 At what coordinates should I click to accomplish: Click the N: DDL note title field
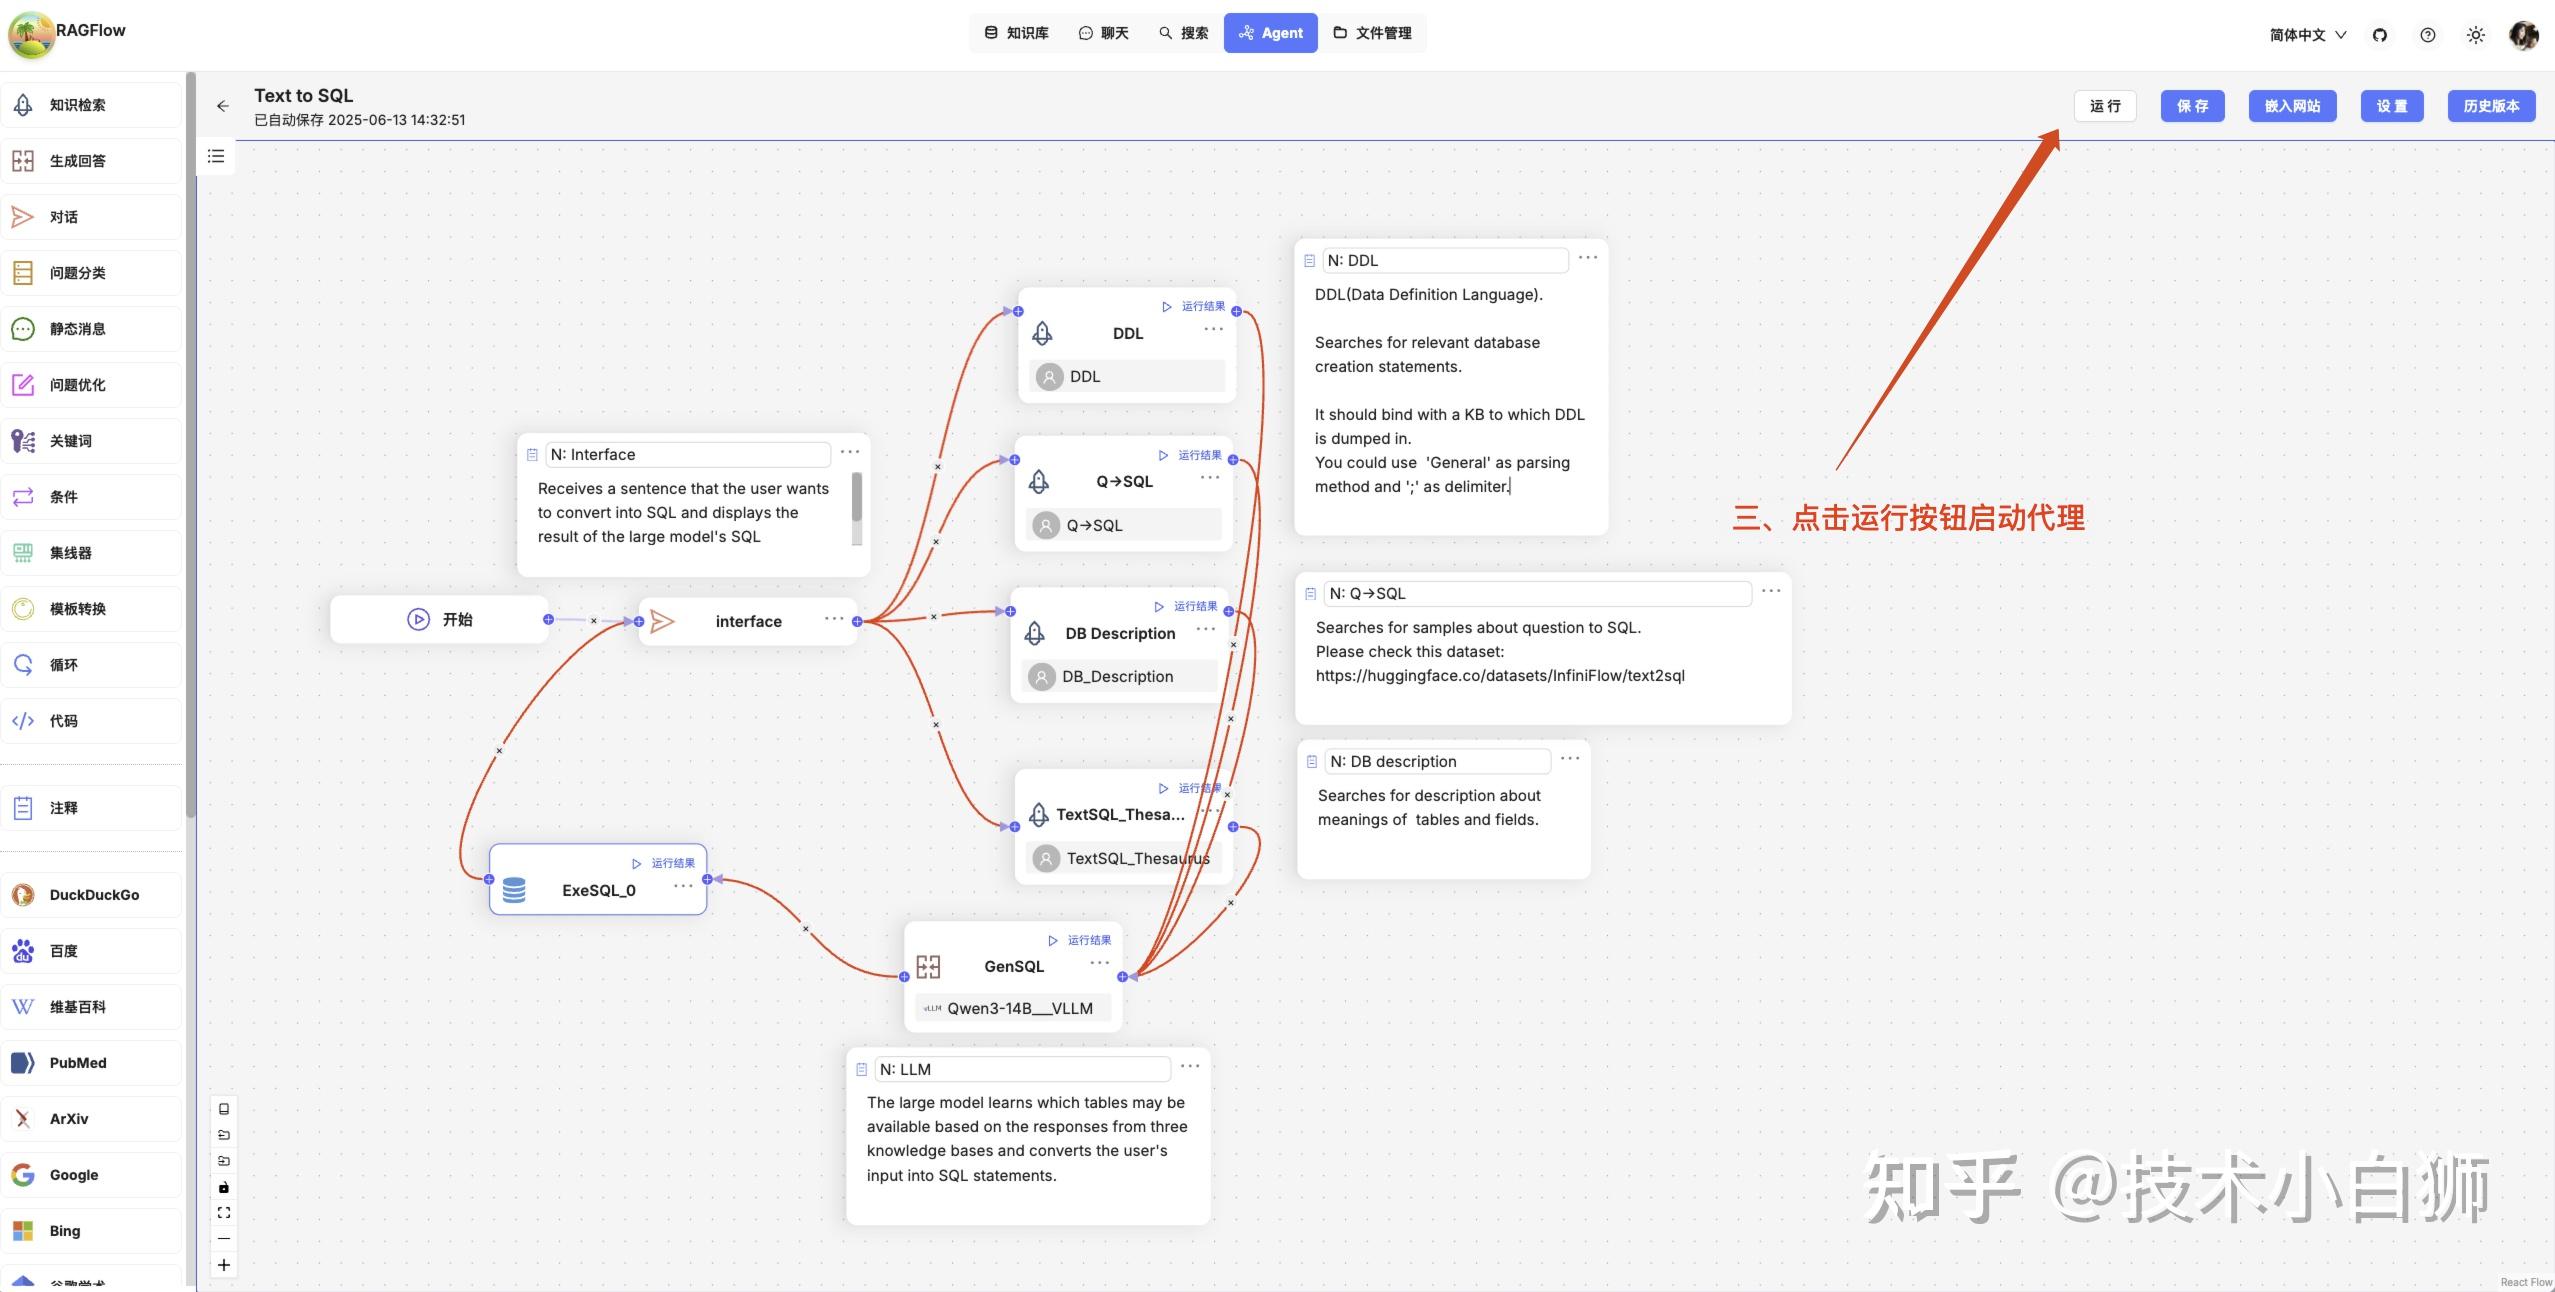(1444, 260)
